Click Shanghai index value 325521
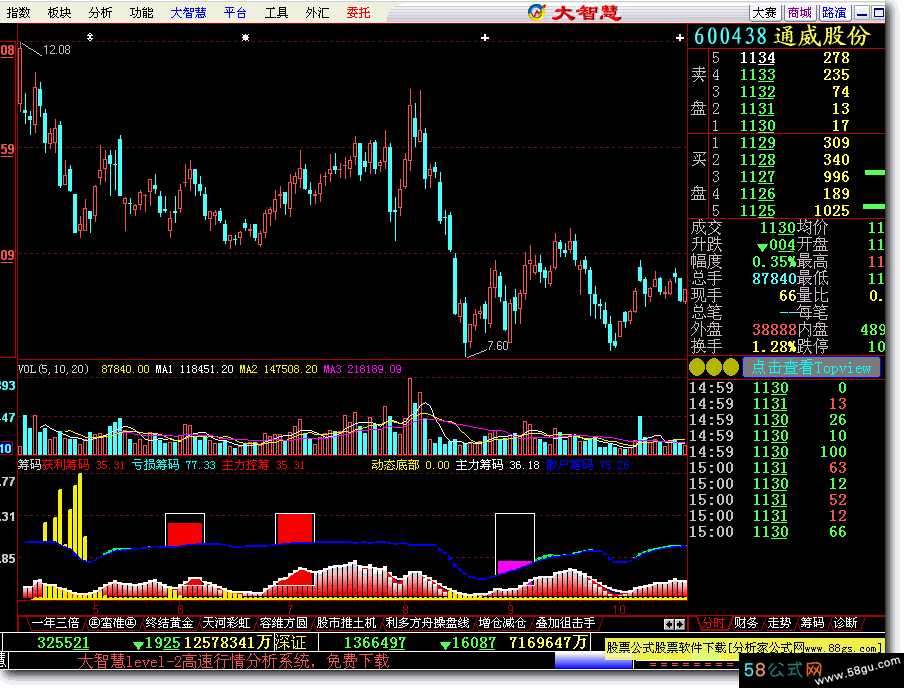 [63, 642]
